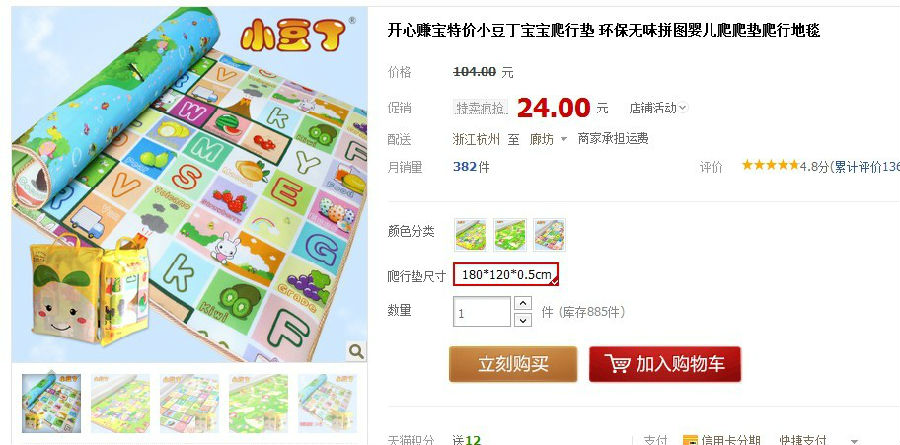Select the first color option swatch
Image resolution: width=900 pixels, height=445 pixels.
(470, 235)
